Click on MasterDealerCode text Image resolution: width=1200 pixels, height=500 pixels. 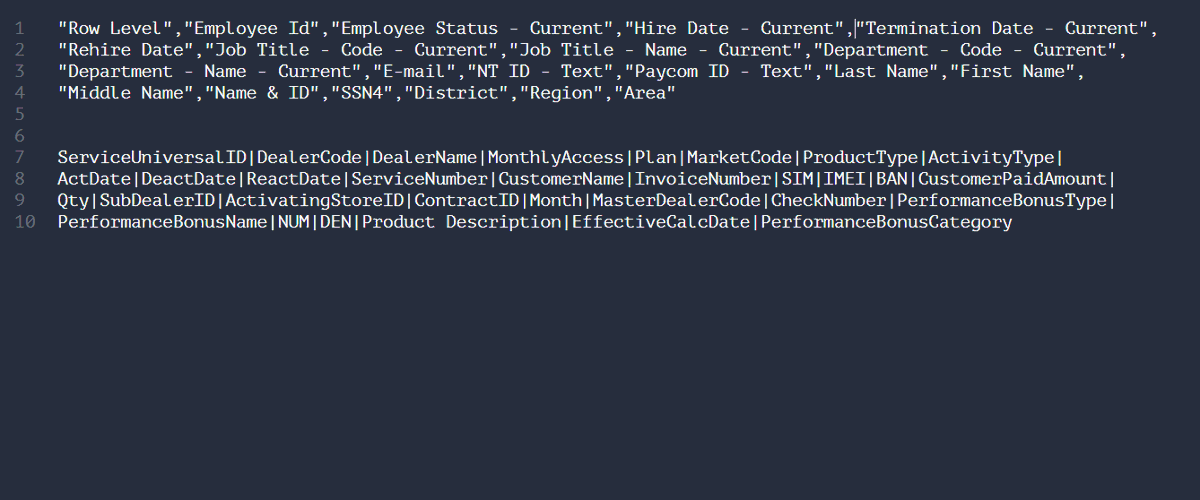[677, 201]
